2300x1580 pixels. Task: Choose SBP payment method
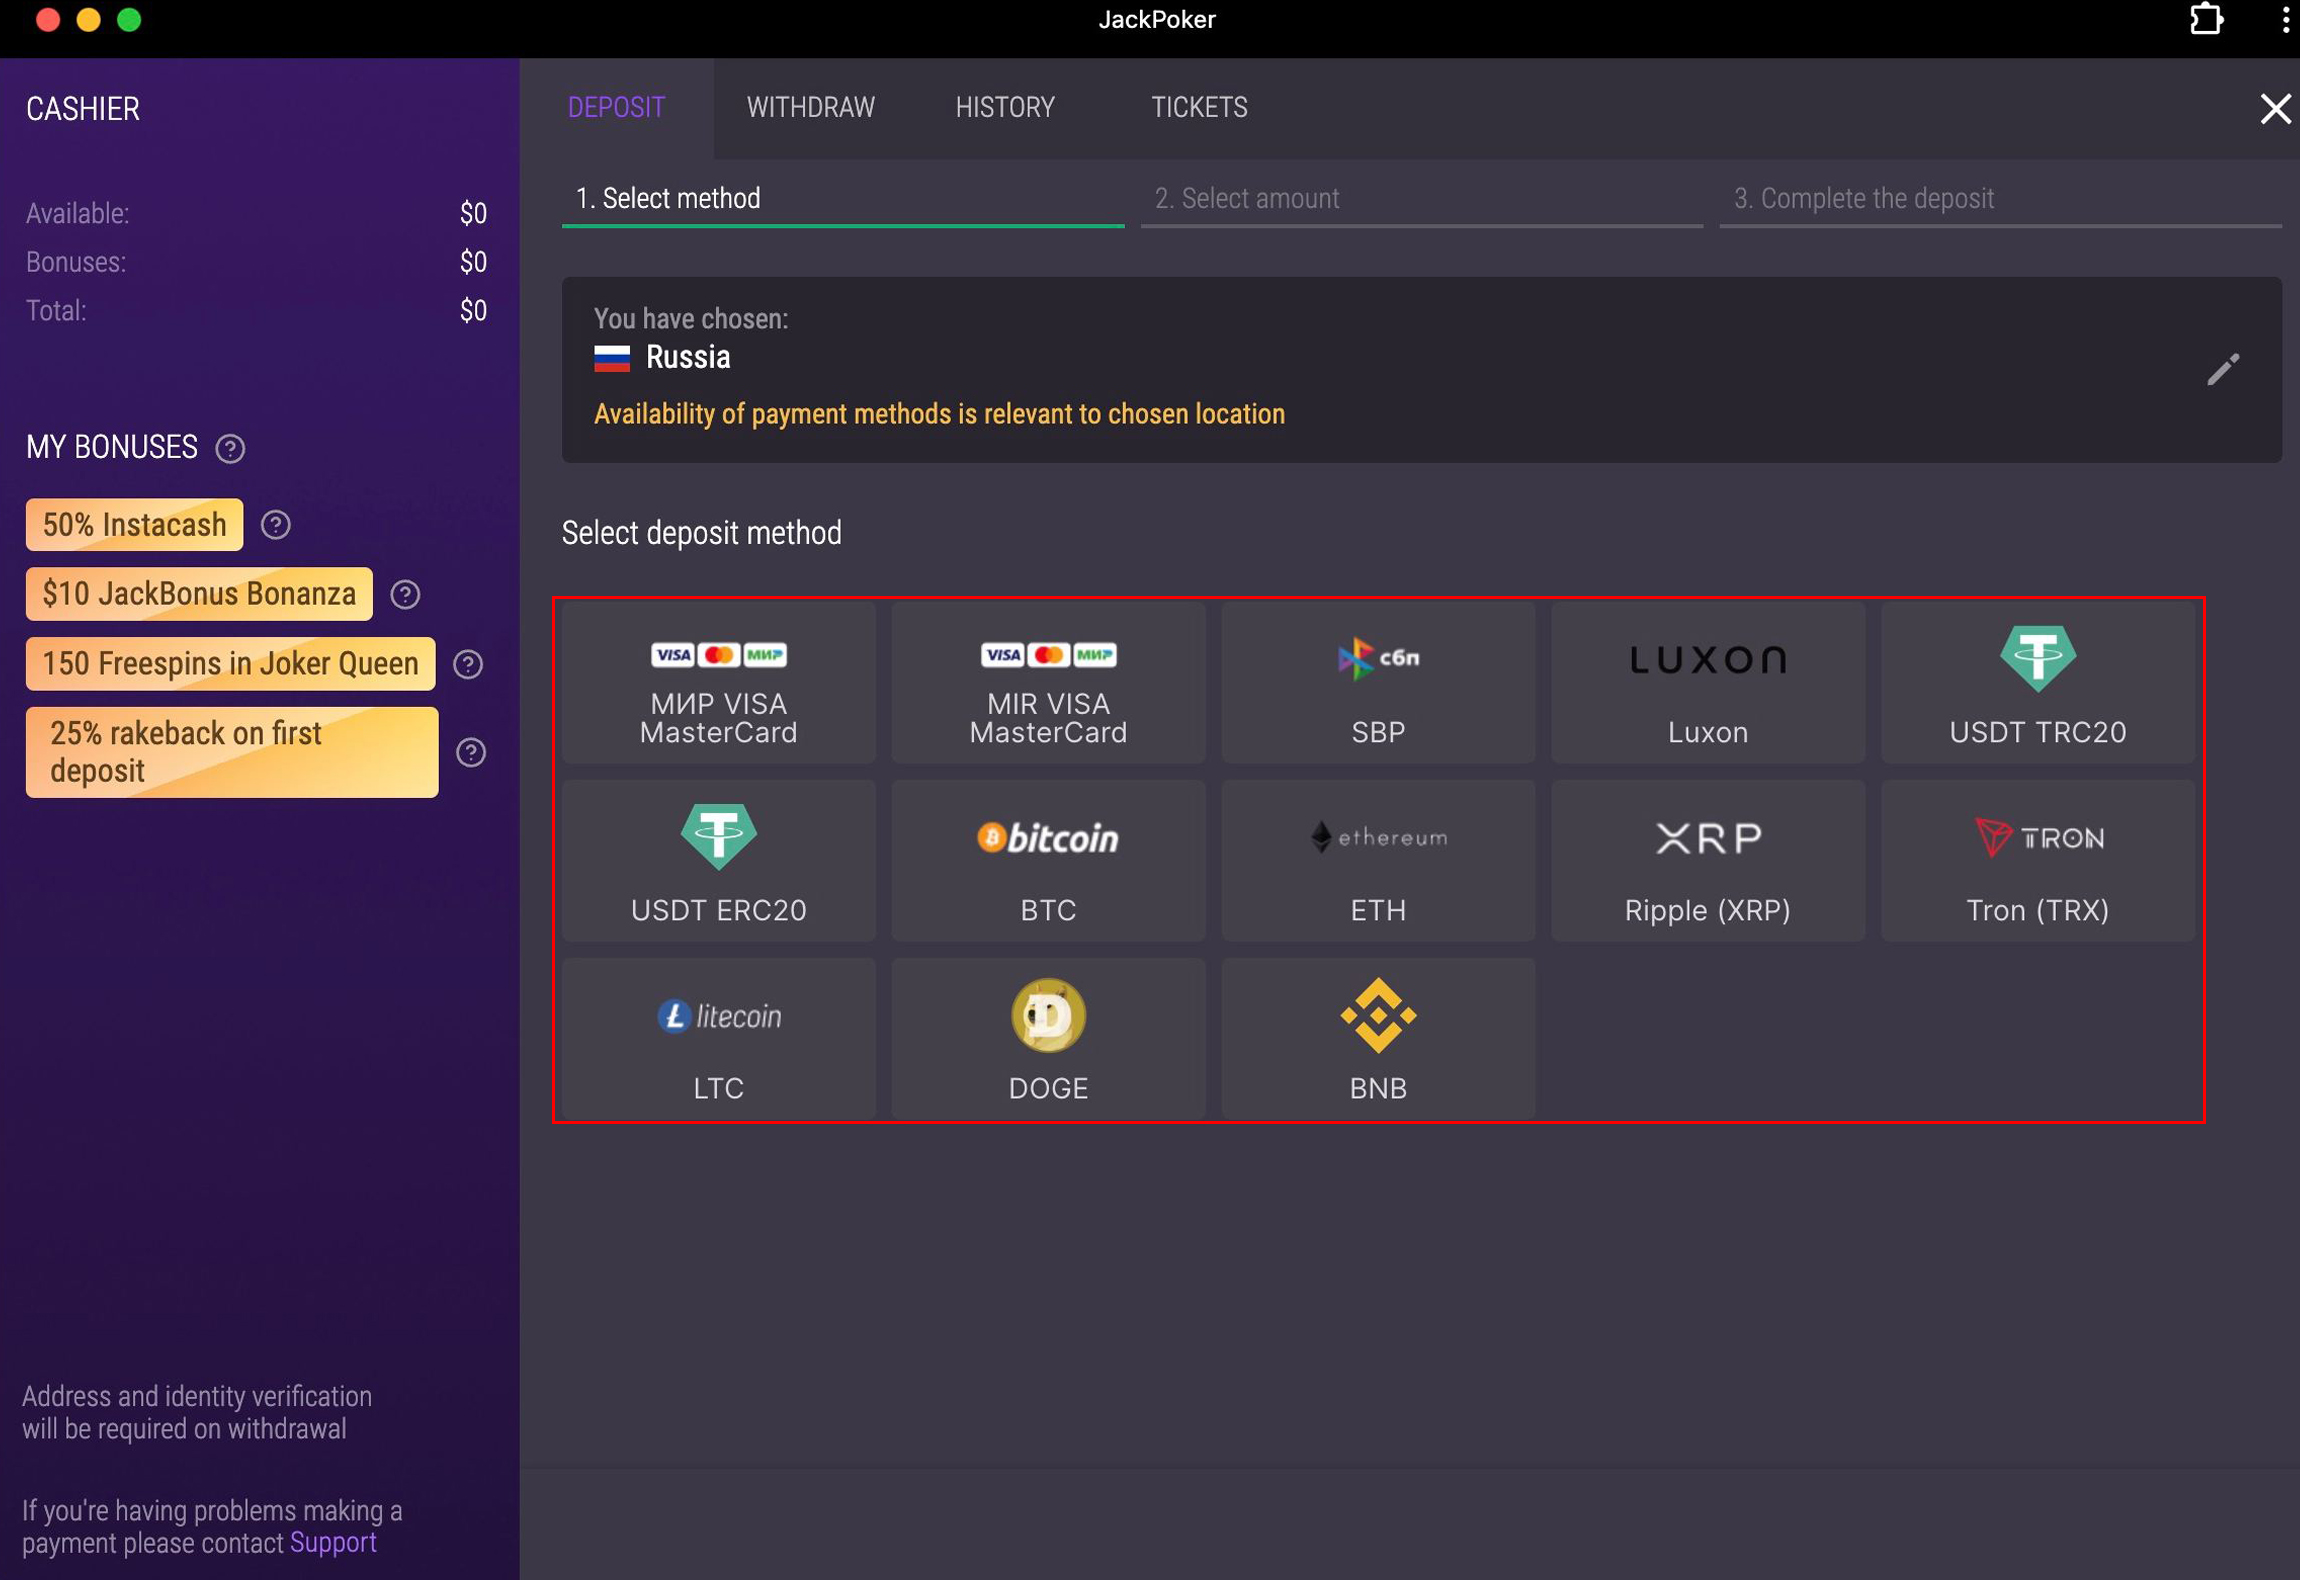click(1377, 683)
